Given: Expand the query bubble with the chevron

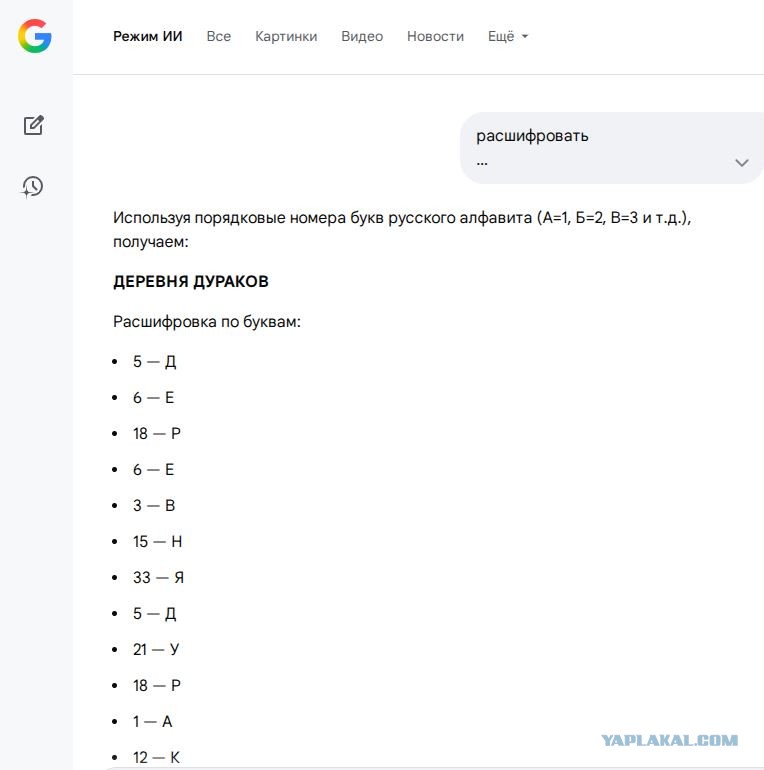Looking at the screenshot, I should click(741, 163).
